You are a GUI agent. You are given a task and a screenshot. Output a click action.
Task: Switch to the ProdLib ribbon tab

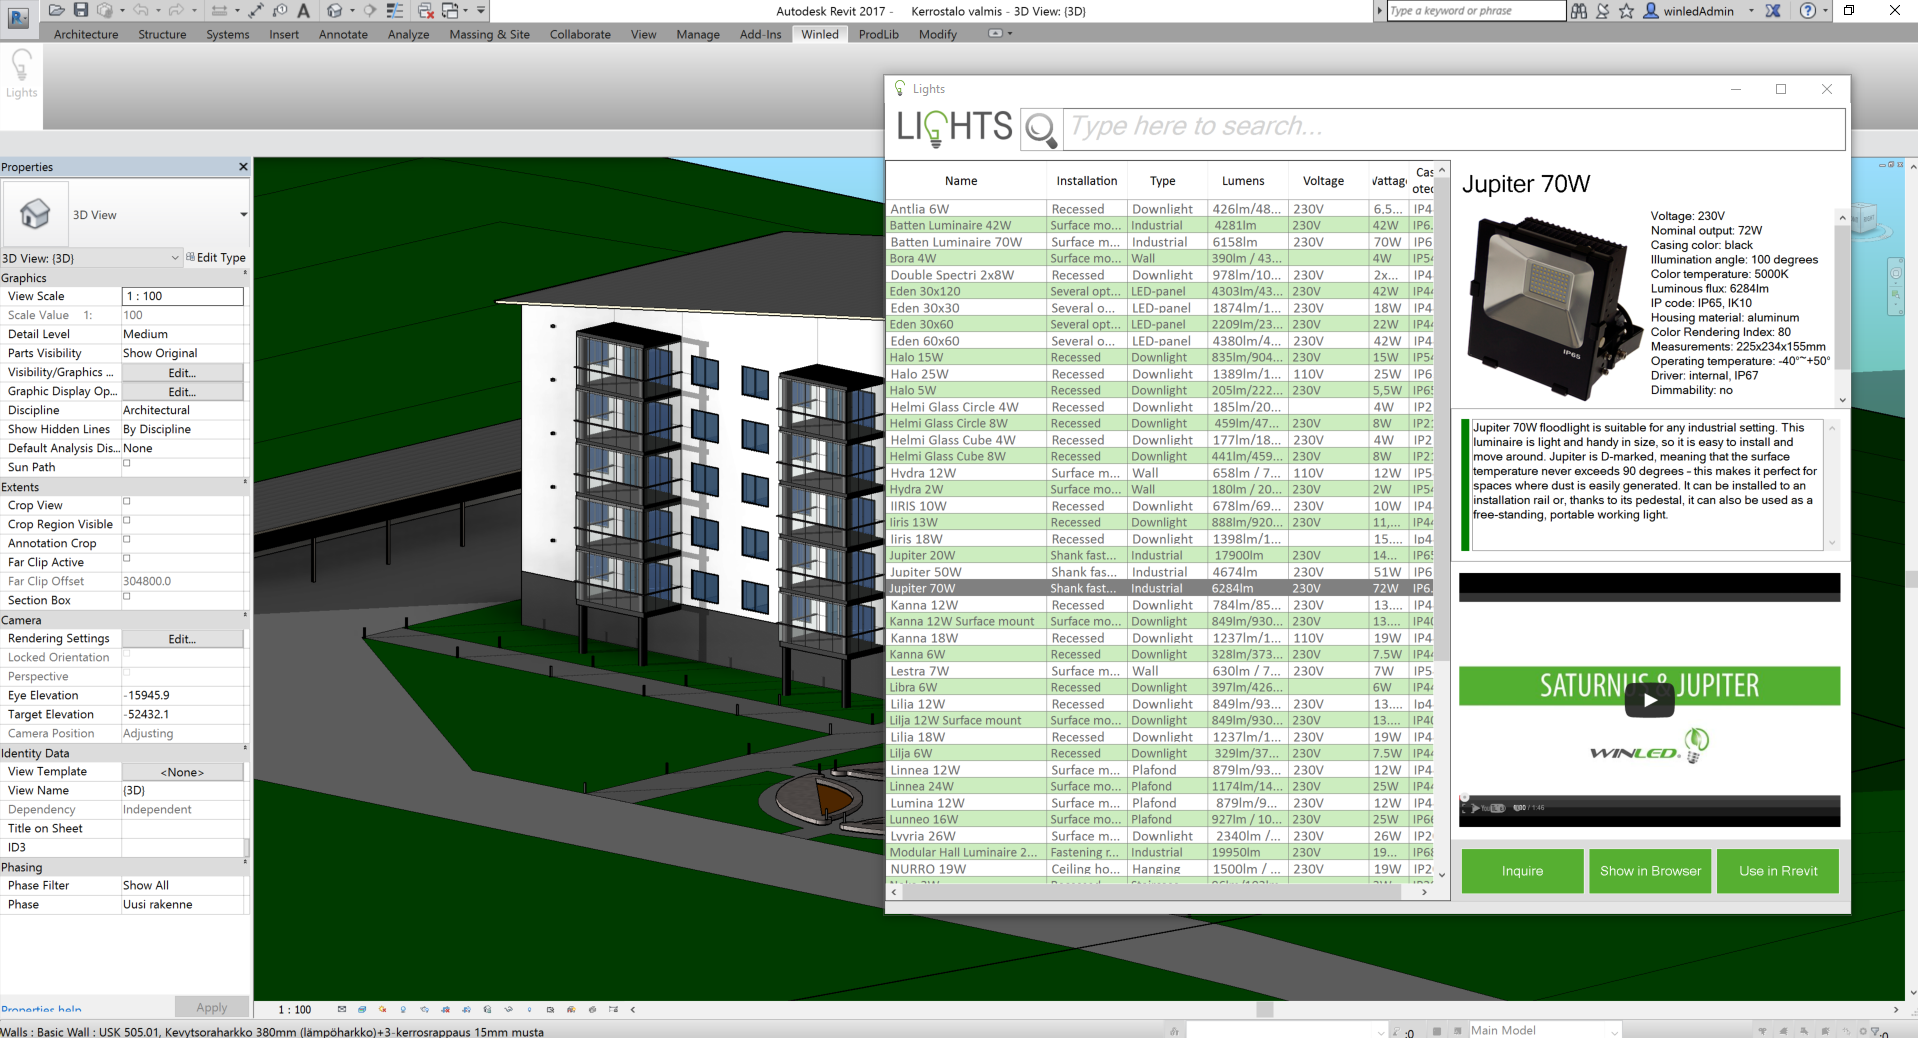pyautogui.click(x=878, y=34)
